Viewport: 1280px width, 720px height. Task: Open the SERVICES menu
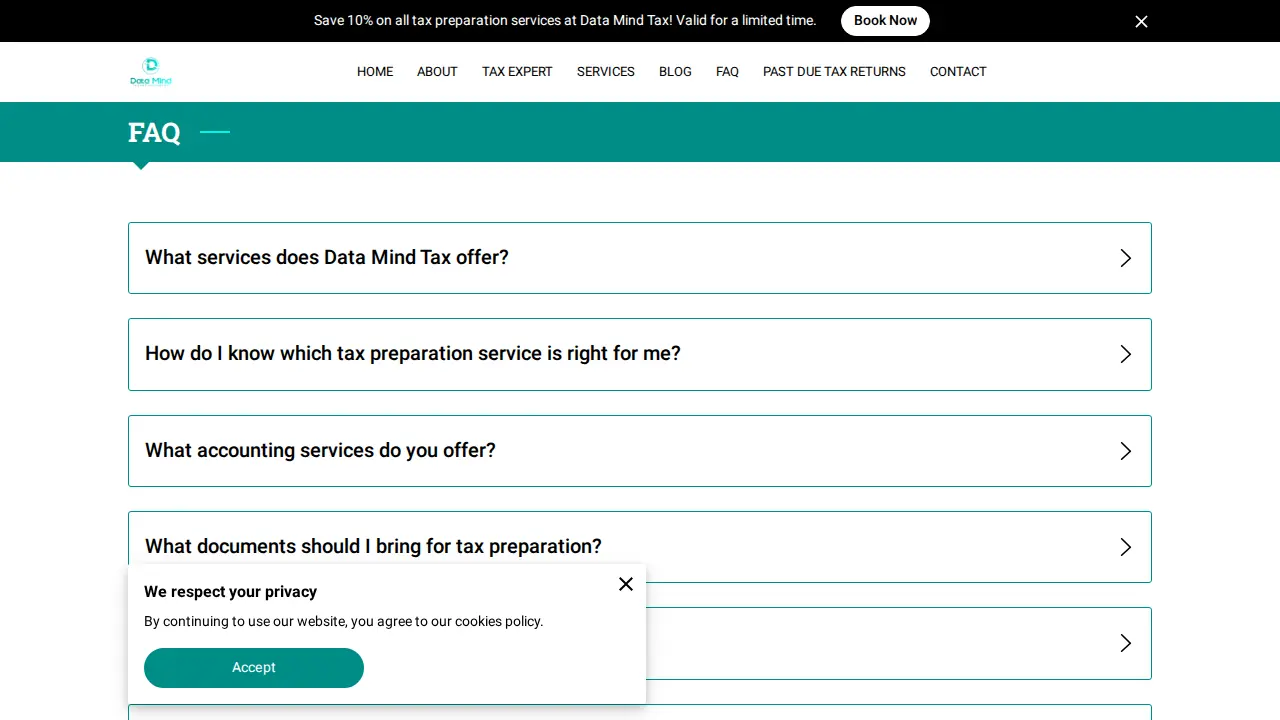click(606, 72)
